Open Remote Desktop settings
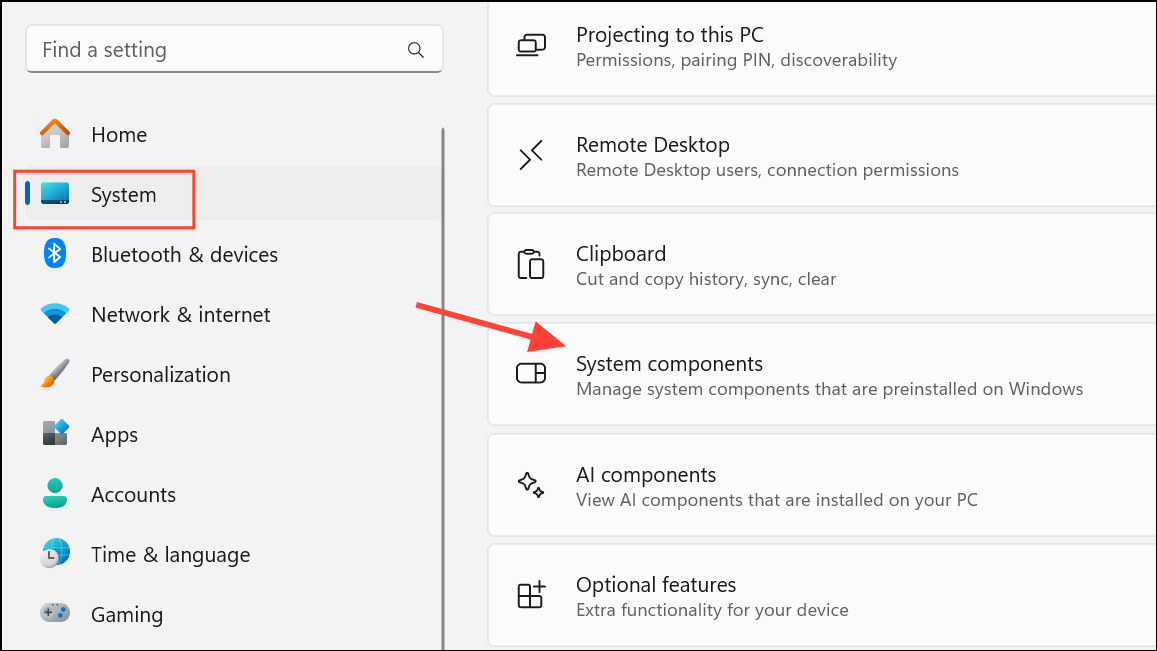 pos(822,155)
